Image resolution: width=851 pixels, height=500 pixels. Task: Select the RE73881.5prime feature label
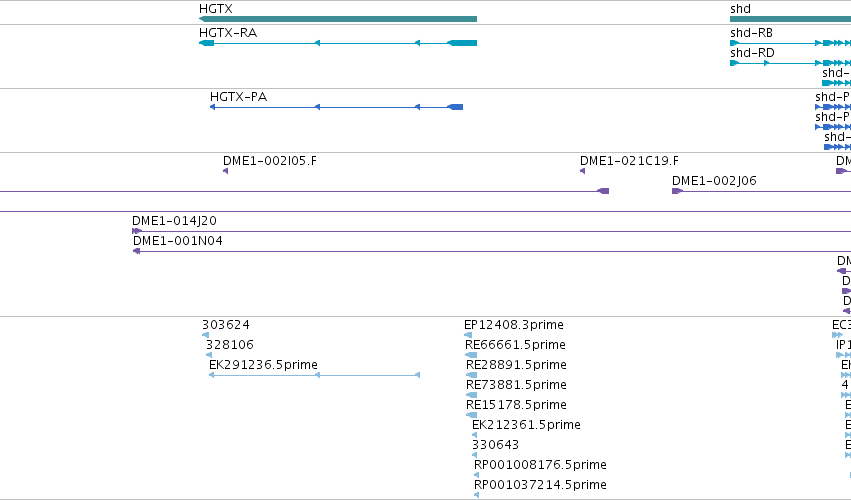click(516, 385)
